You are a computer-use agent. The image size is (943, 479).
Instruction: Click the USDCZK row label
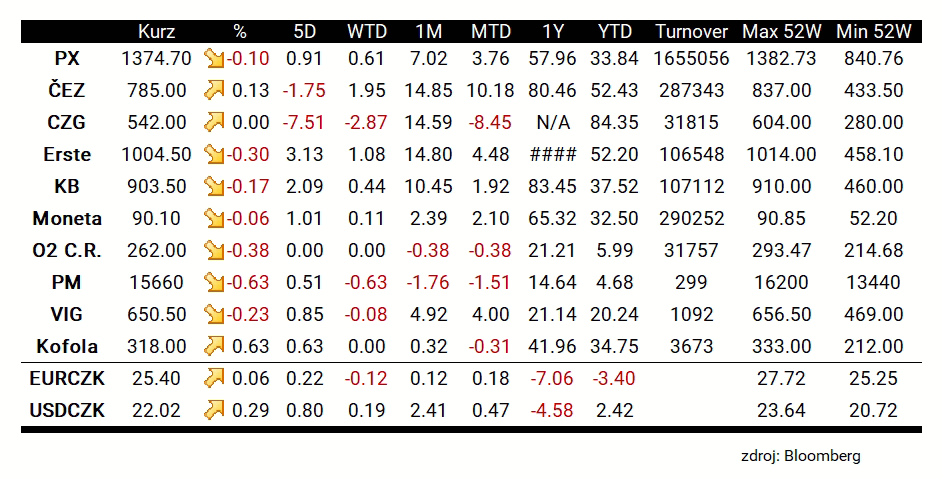click(67, 410)
